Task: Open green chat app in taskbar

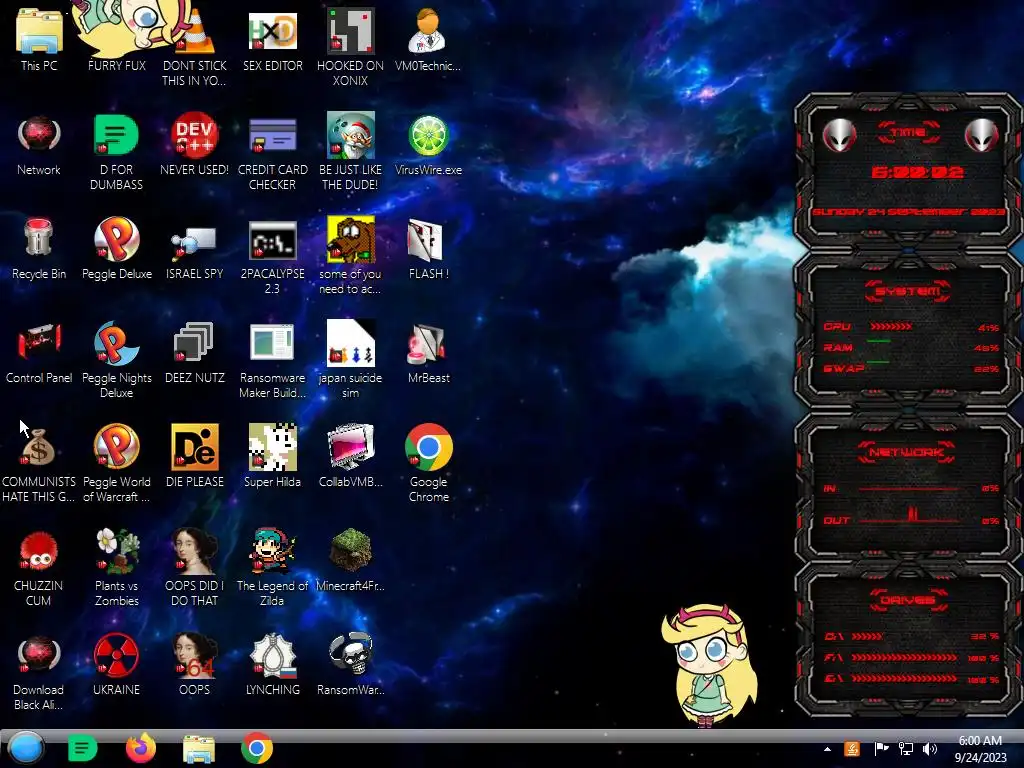Action: 82,748
